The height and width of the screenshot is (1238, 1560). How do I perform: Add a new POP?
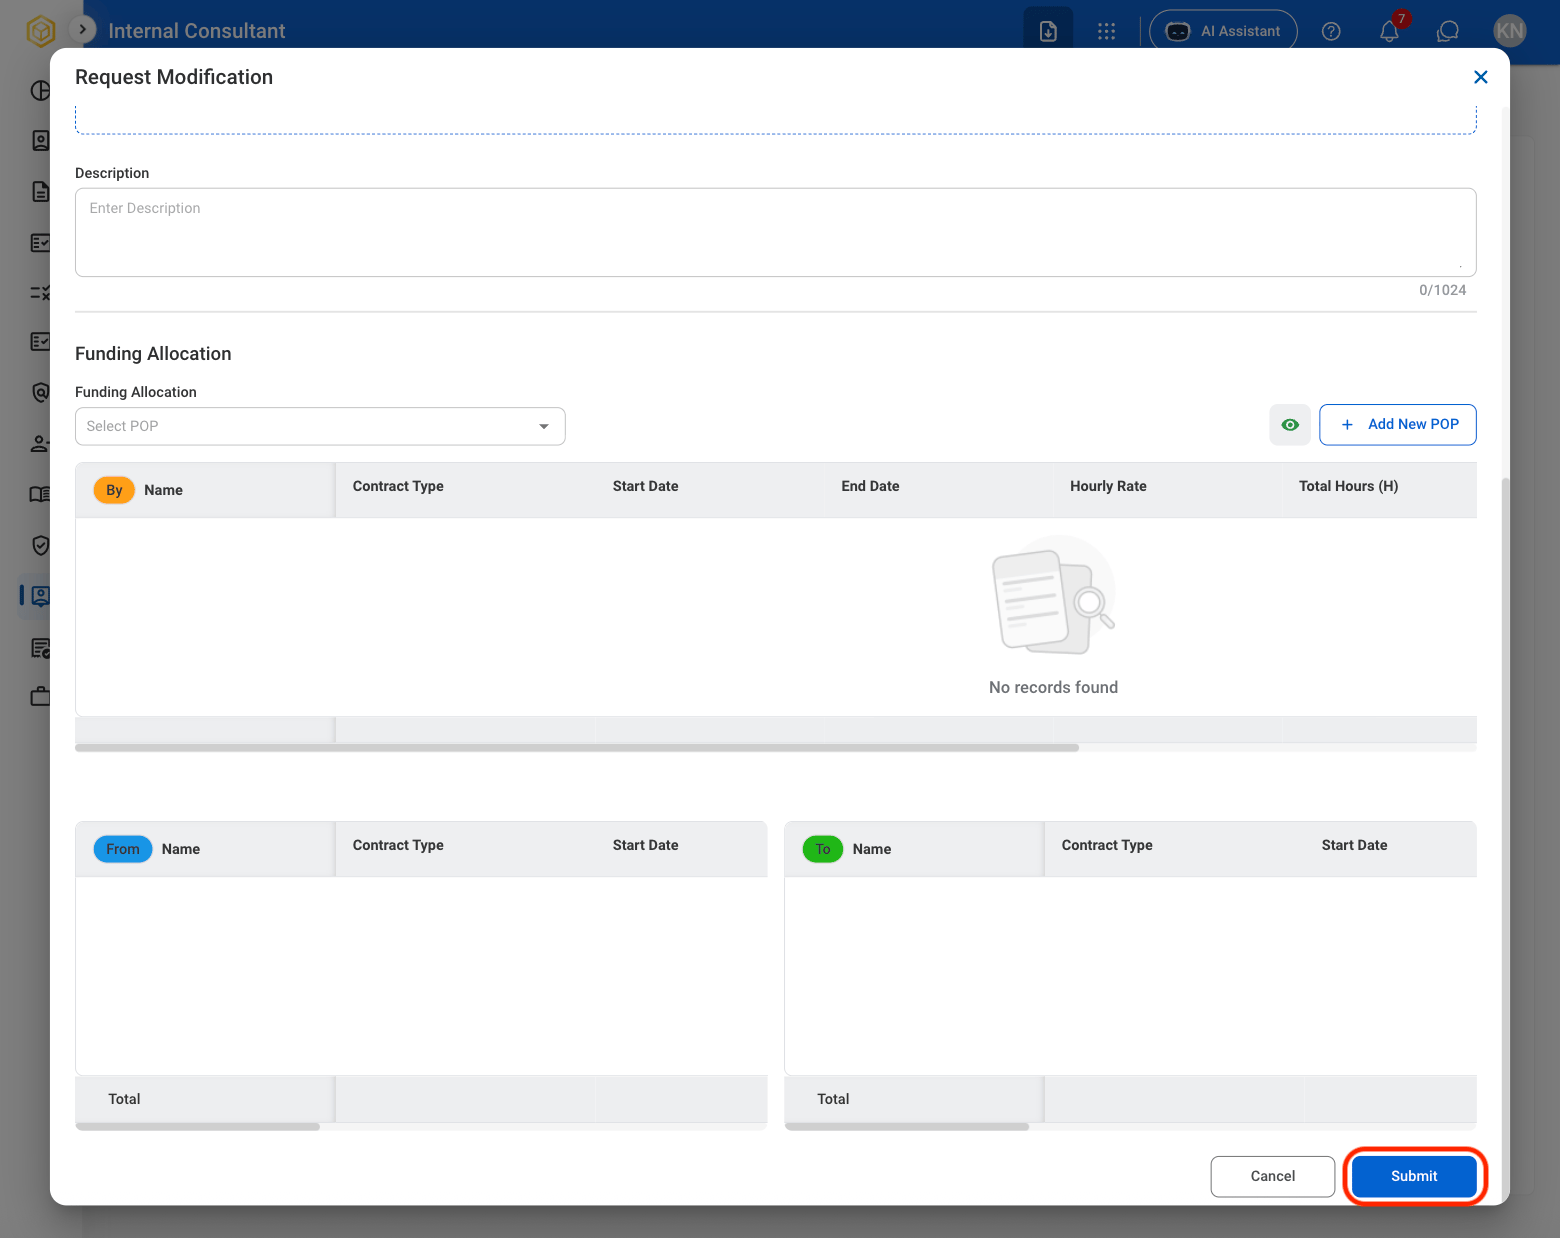click(1398, 424)
